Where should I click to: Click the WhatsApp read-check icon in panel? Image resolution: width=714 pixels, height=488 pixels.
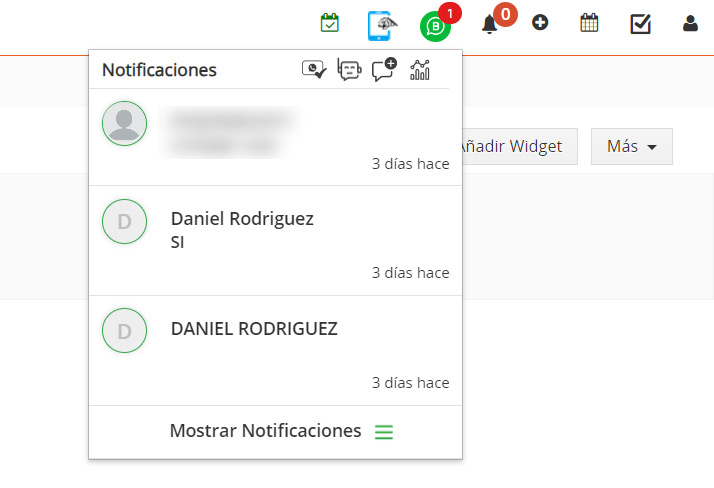tap(314, 70)
